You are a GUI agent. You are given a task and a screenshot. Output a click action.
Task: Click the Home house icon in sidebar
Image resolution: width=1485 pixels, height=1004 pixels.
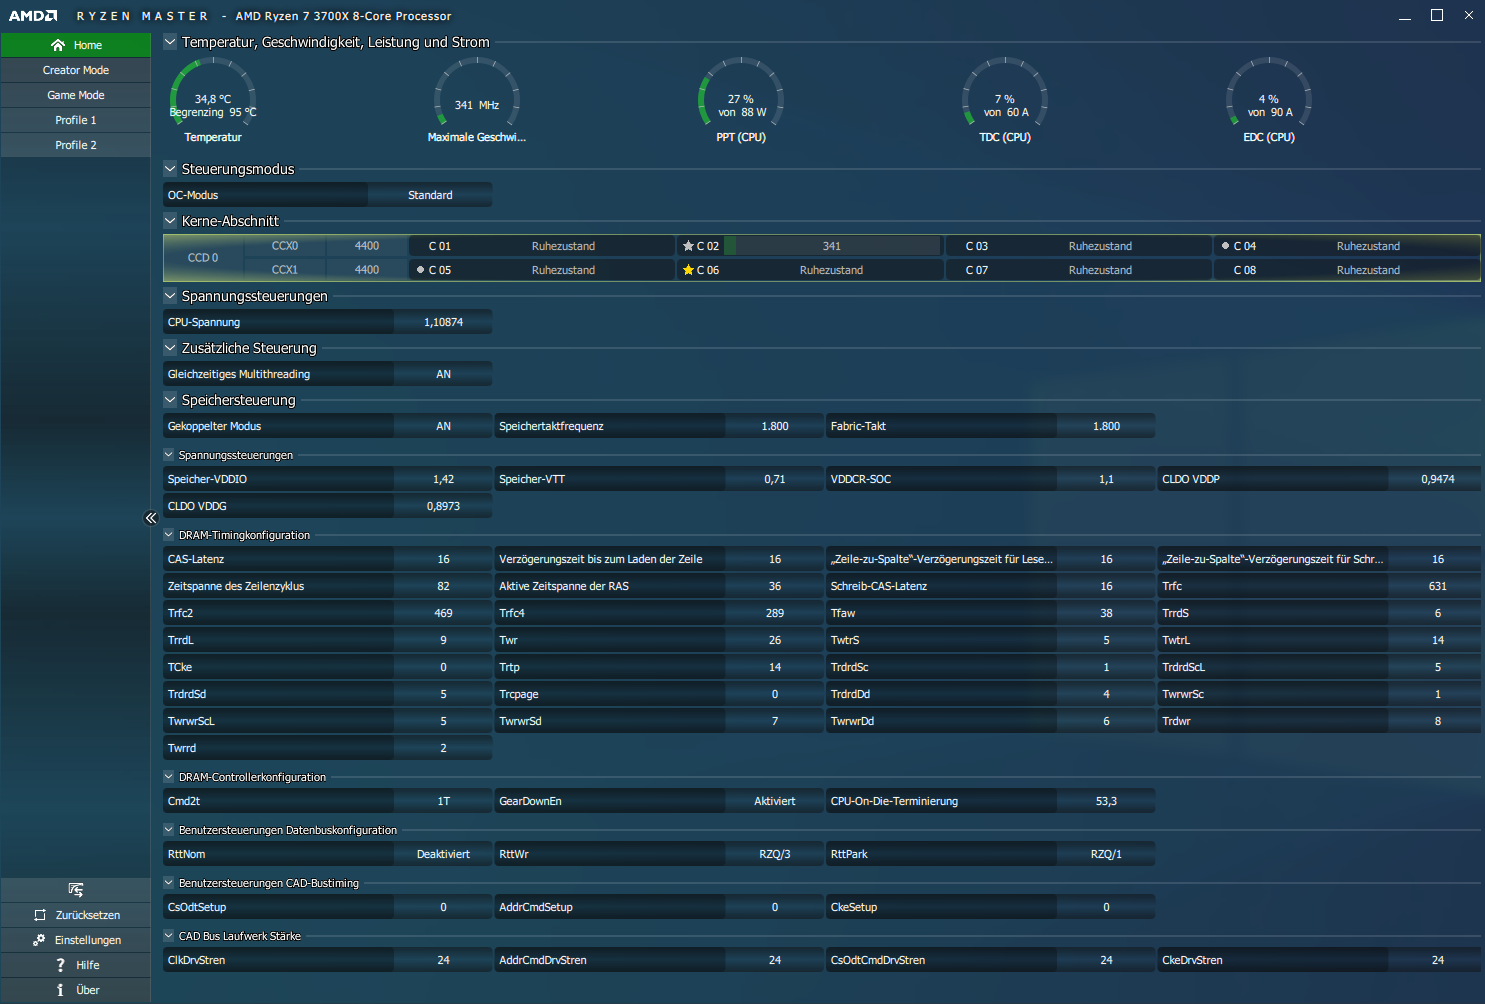click(x=58, y=45)
